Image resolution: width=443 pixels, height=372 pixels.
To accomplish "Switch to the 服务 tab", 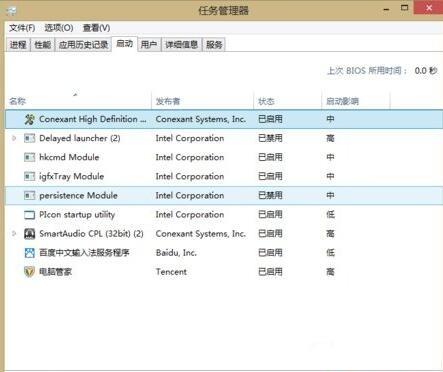I will point(214,45).
